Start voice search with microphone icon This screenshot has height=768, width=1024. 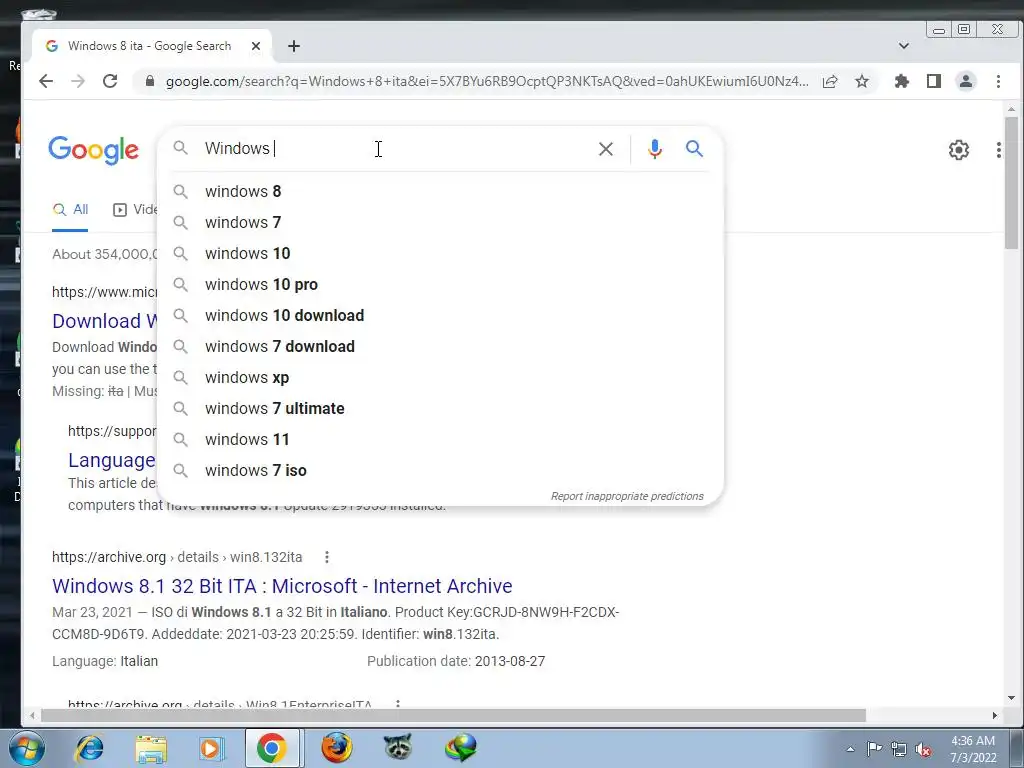coord(654,149)
